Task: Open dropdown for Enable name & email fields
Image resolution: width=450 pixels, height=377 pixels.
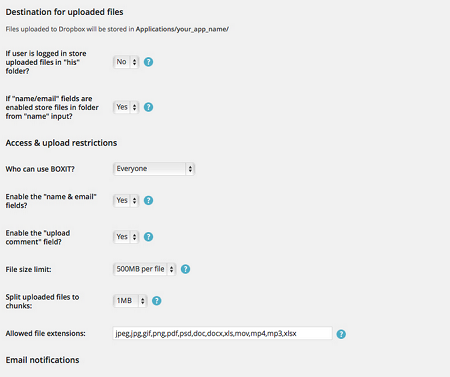Action: [x=126, y=201]
